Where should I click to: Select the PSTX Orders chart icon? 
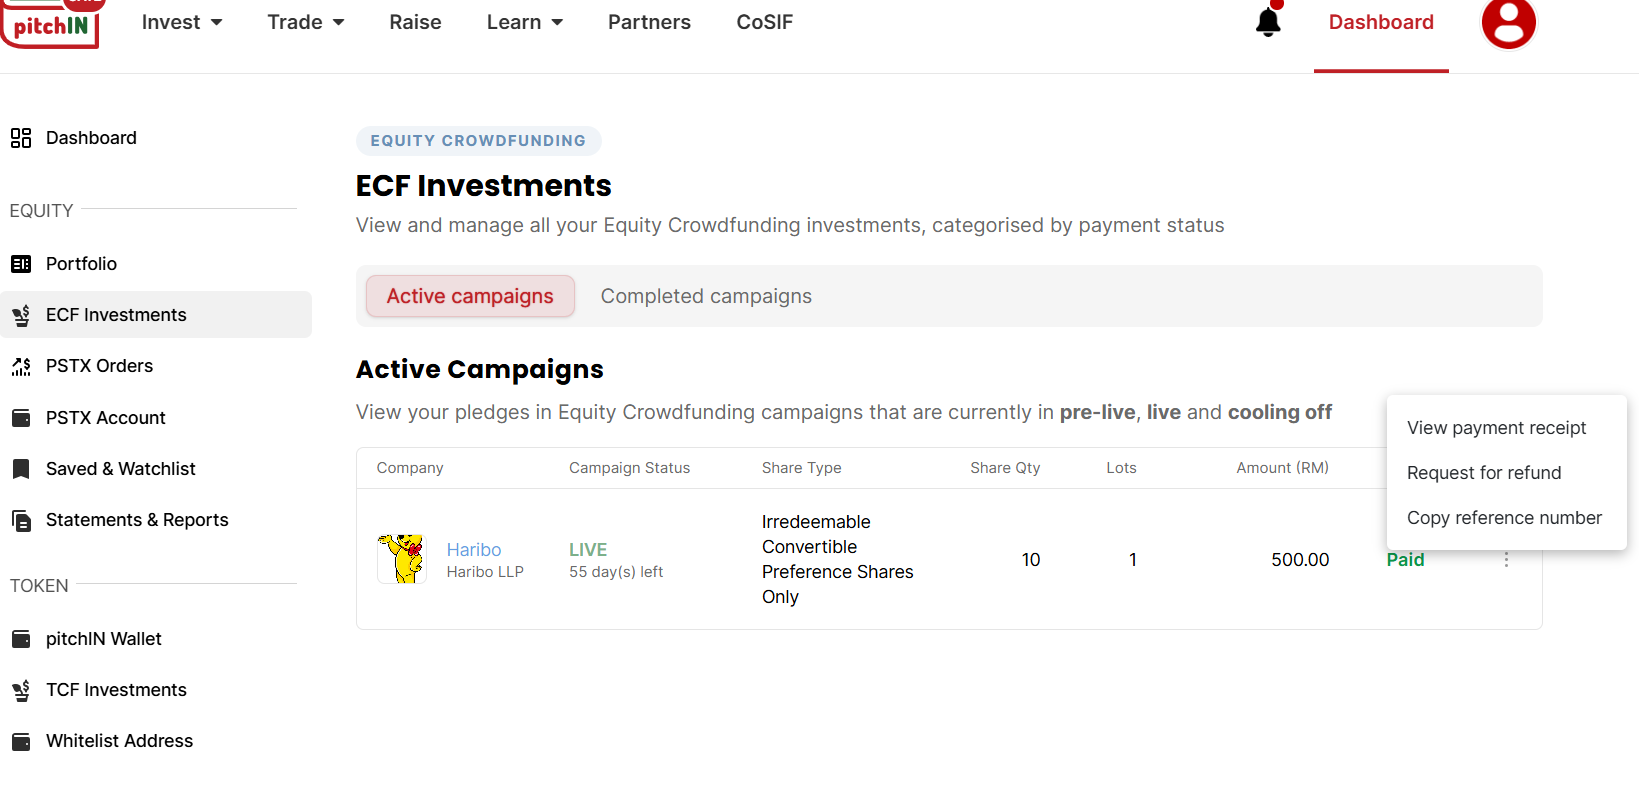coord(21,367)
